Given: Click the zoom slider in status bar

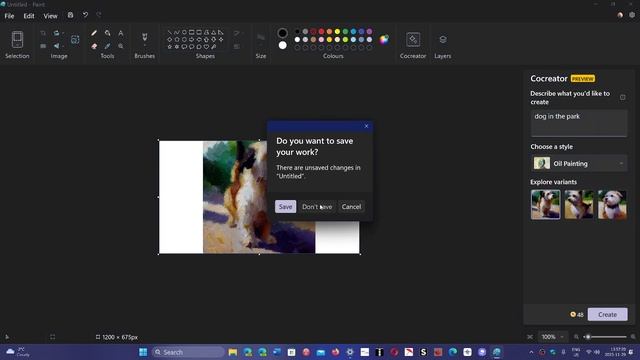Looking at the screenshot, I should coord(606,337).
